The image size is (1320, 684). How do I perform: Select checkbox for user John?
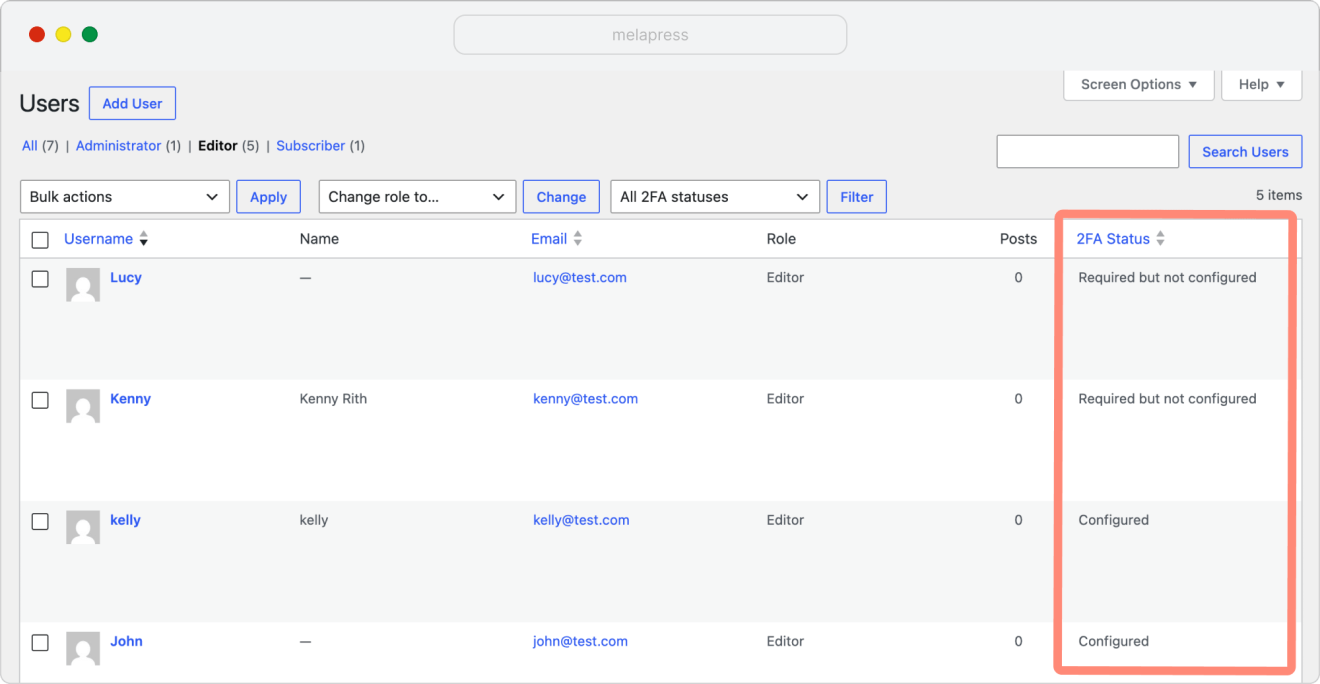40,642
